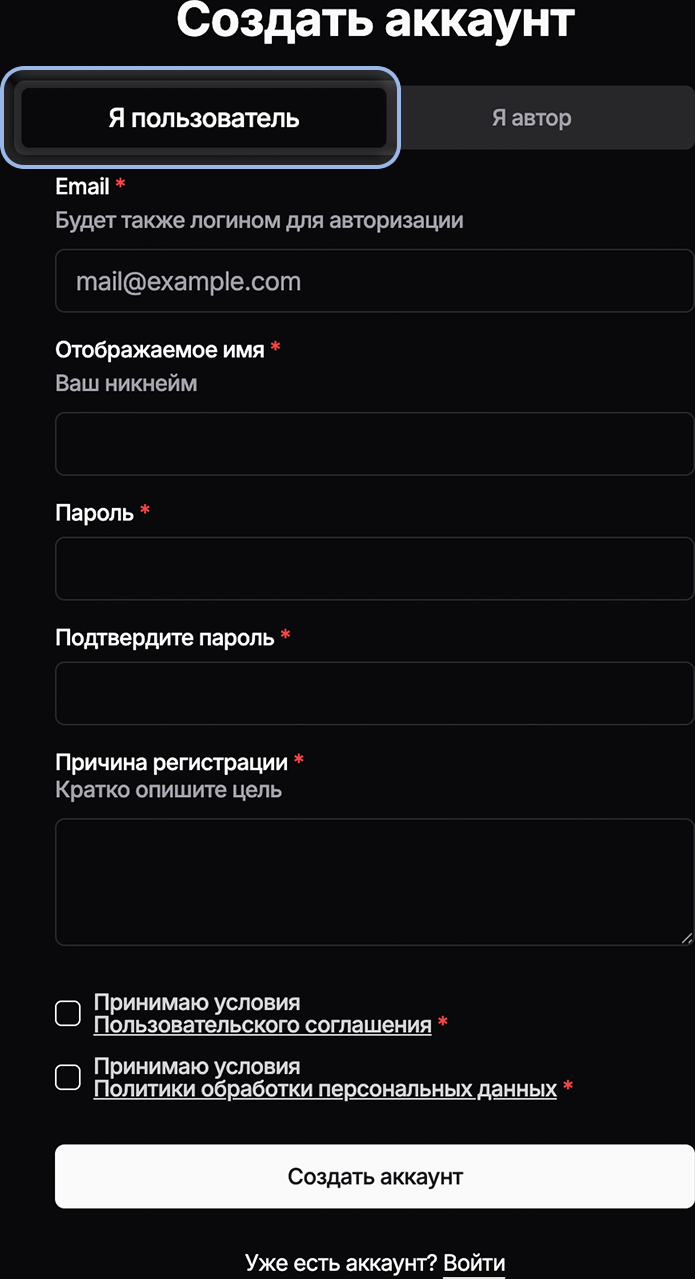695x1279 pixels.
Task: Click the "Отображаемое имя" field label
Action: [160, 350]
